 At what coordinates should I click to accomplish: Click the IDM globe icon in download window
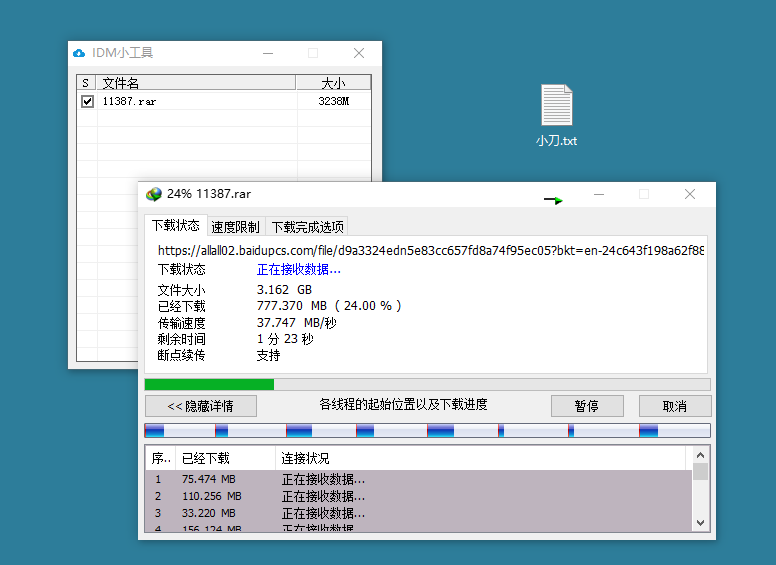[x=154, y=194]
